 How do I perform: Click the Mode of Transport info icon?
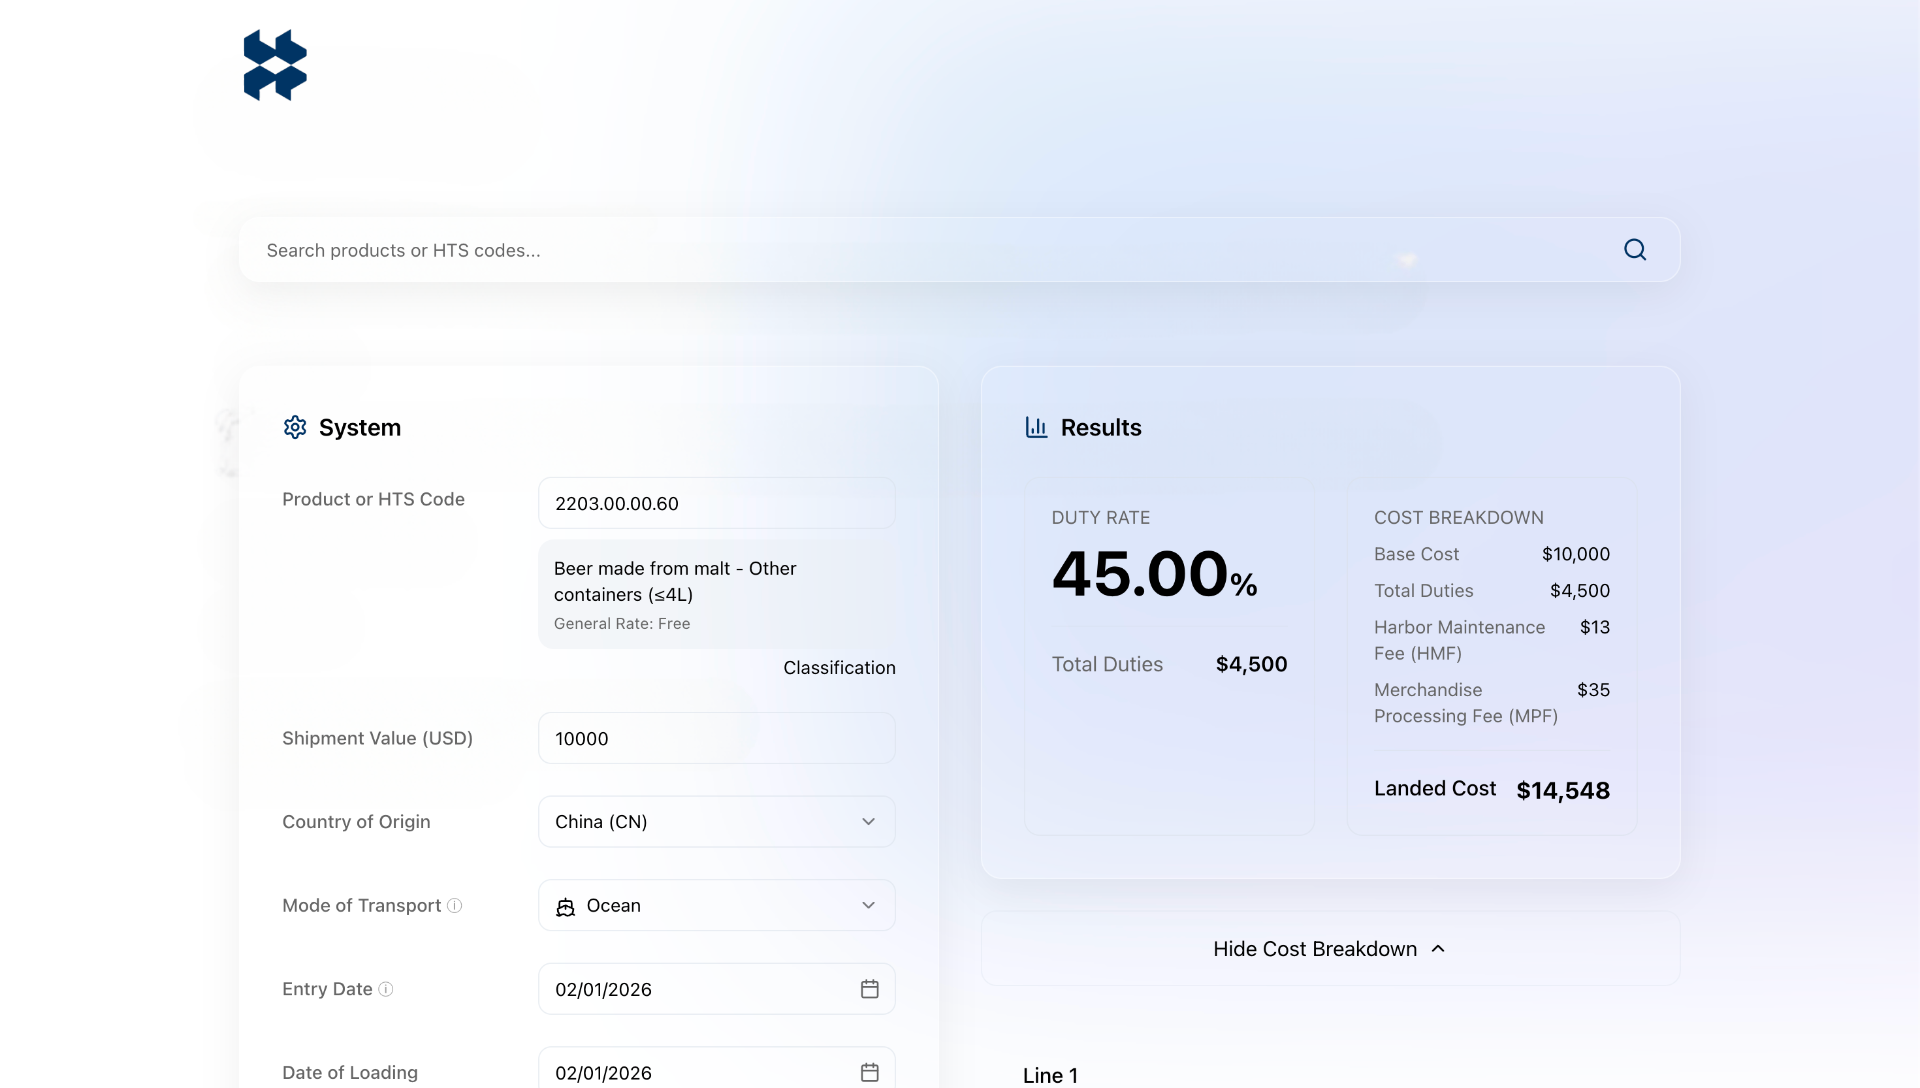coord(455,906)
